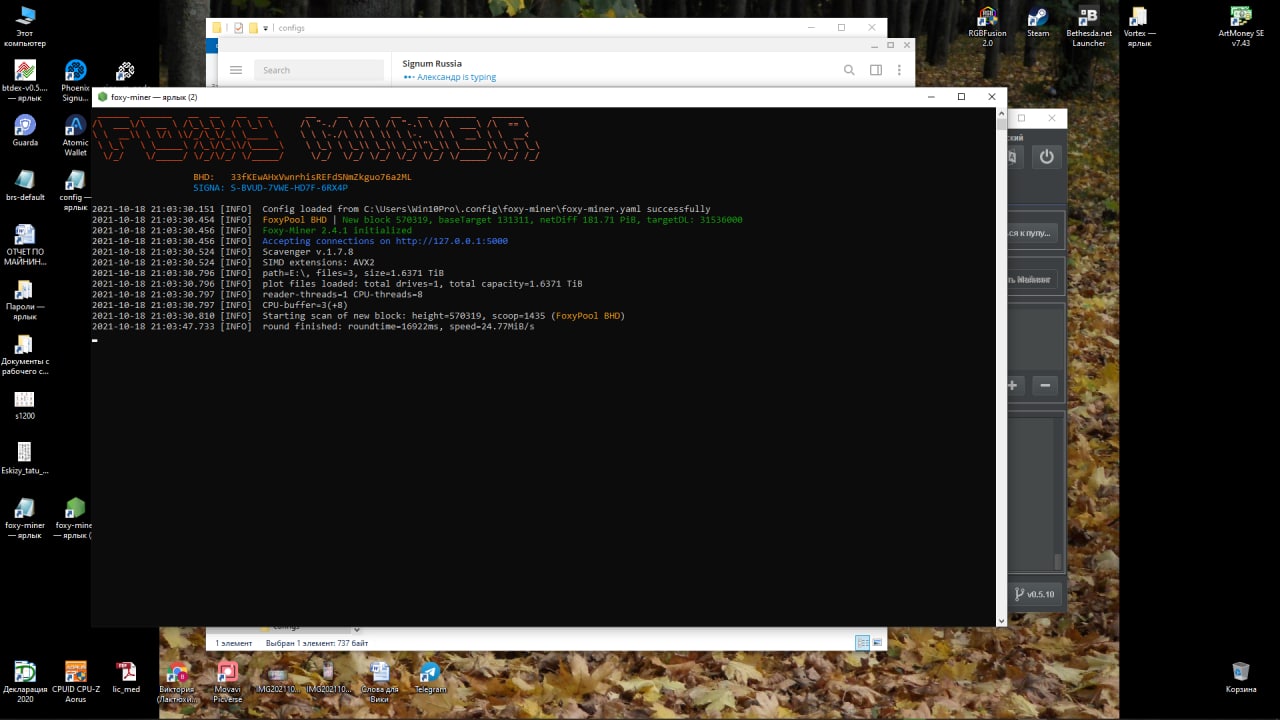The width and height of the screenshot is (1280, 720).
Task: Open the quick access dropdown in configs Explorer title
Action: 265,28
